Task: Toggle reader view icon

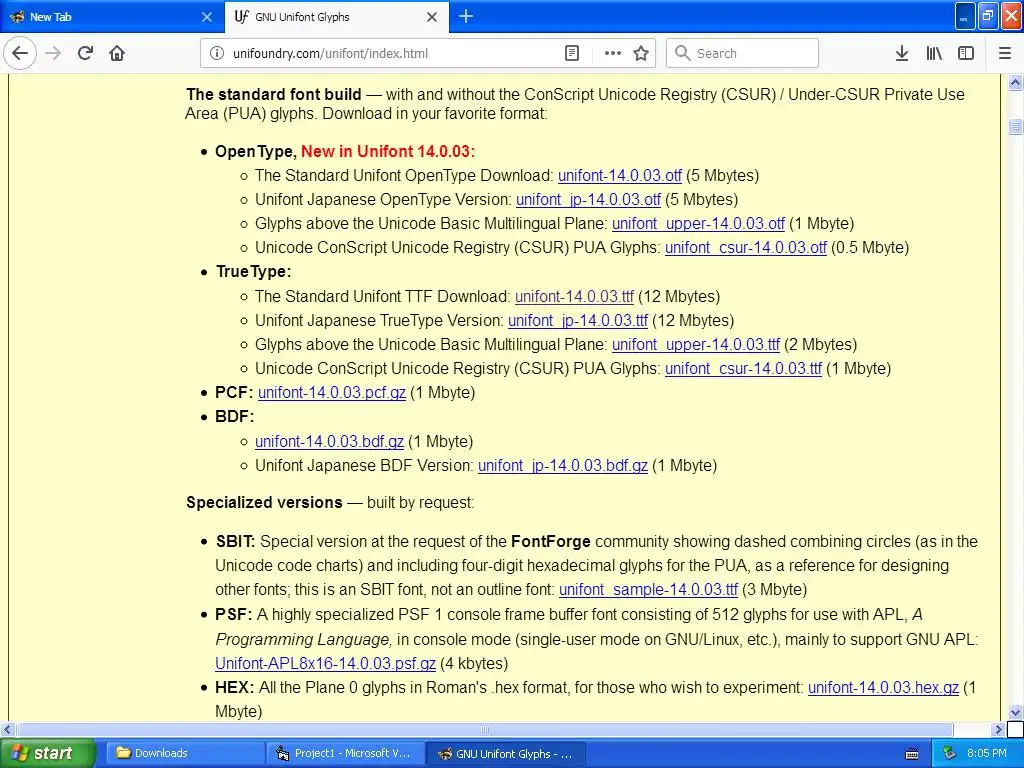Action: pos(571,53)
